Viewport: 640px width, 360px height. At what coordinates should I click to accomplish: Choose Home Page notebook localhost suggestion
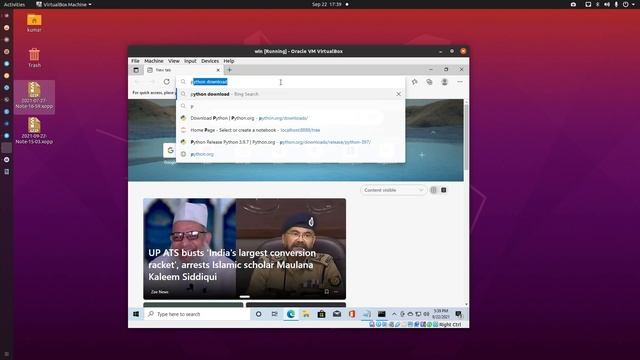point(291,130)
